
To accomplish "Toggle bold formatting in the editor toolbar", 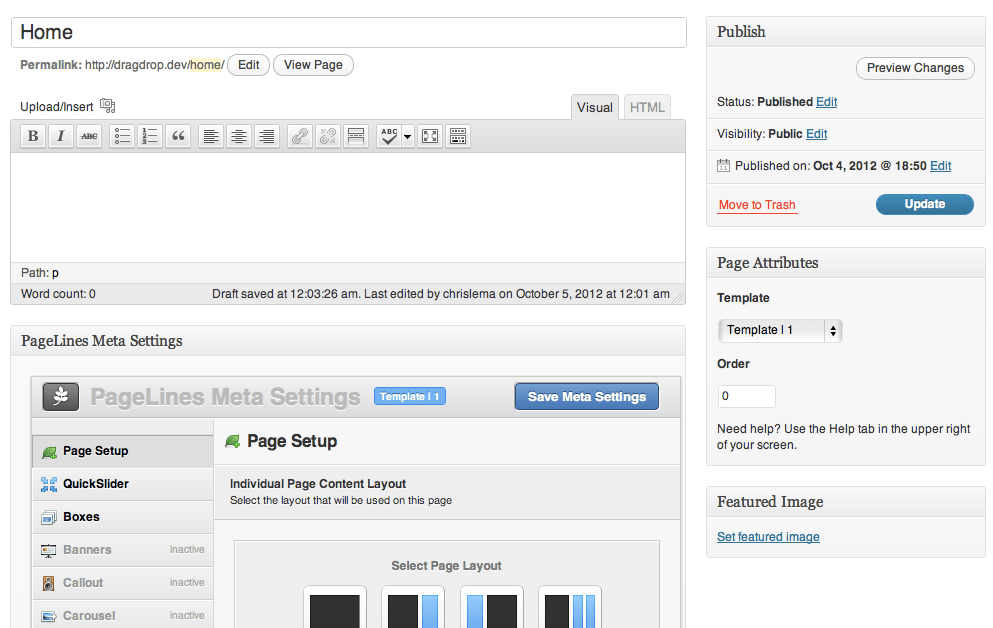I will coord(33,137).
